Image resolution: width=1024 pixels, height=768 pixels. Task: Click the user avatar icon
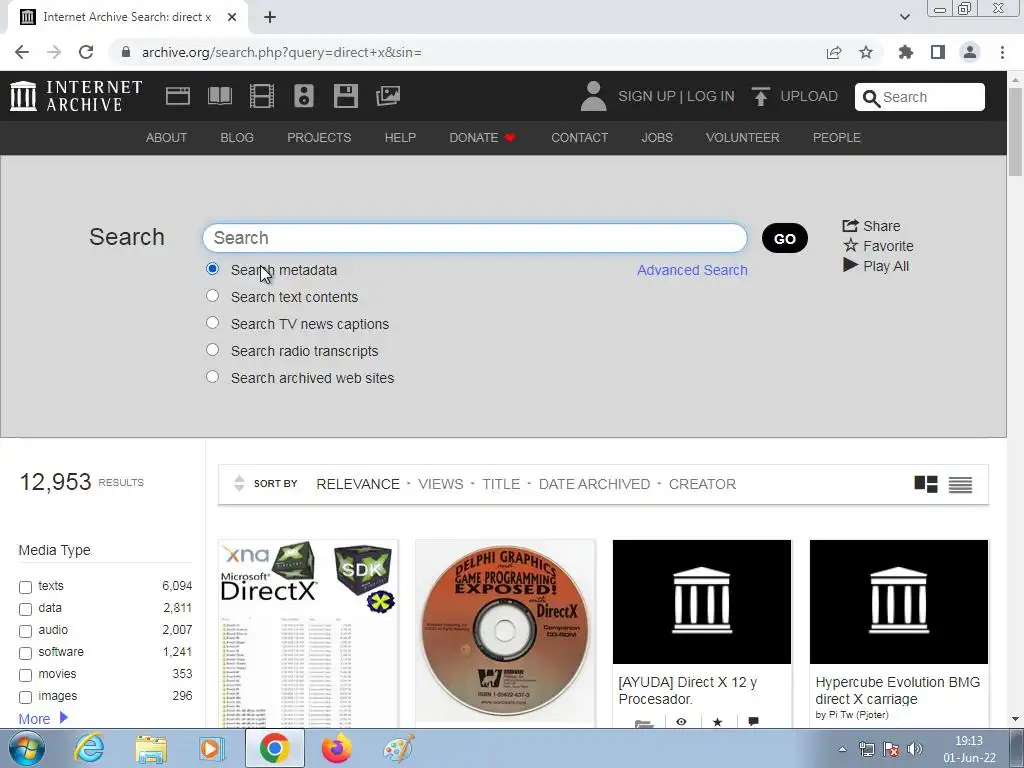coord(593,96)
